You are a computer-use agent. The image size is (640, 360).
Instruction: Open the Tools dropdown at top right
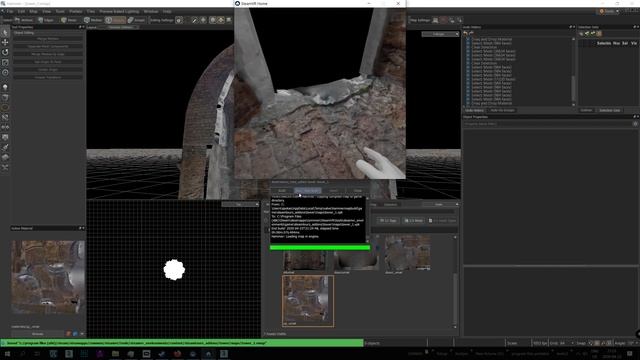click(x=609, y=11)
